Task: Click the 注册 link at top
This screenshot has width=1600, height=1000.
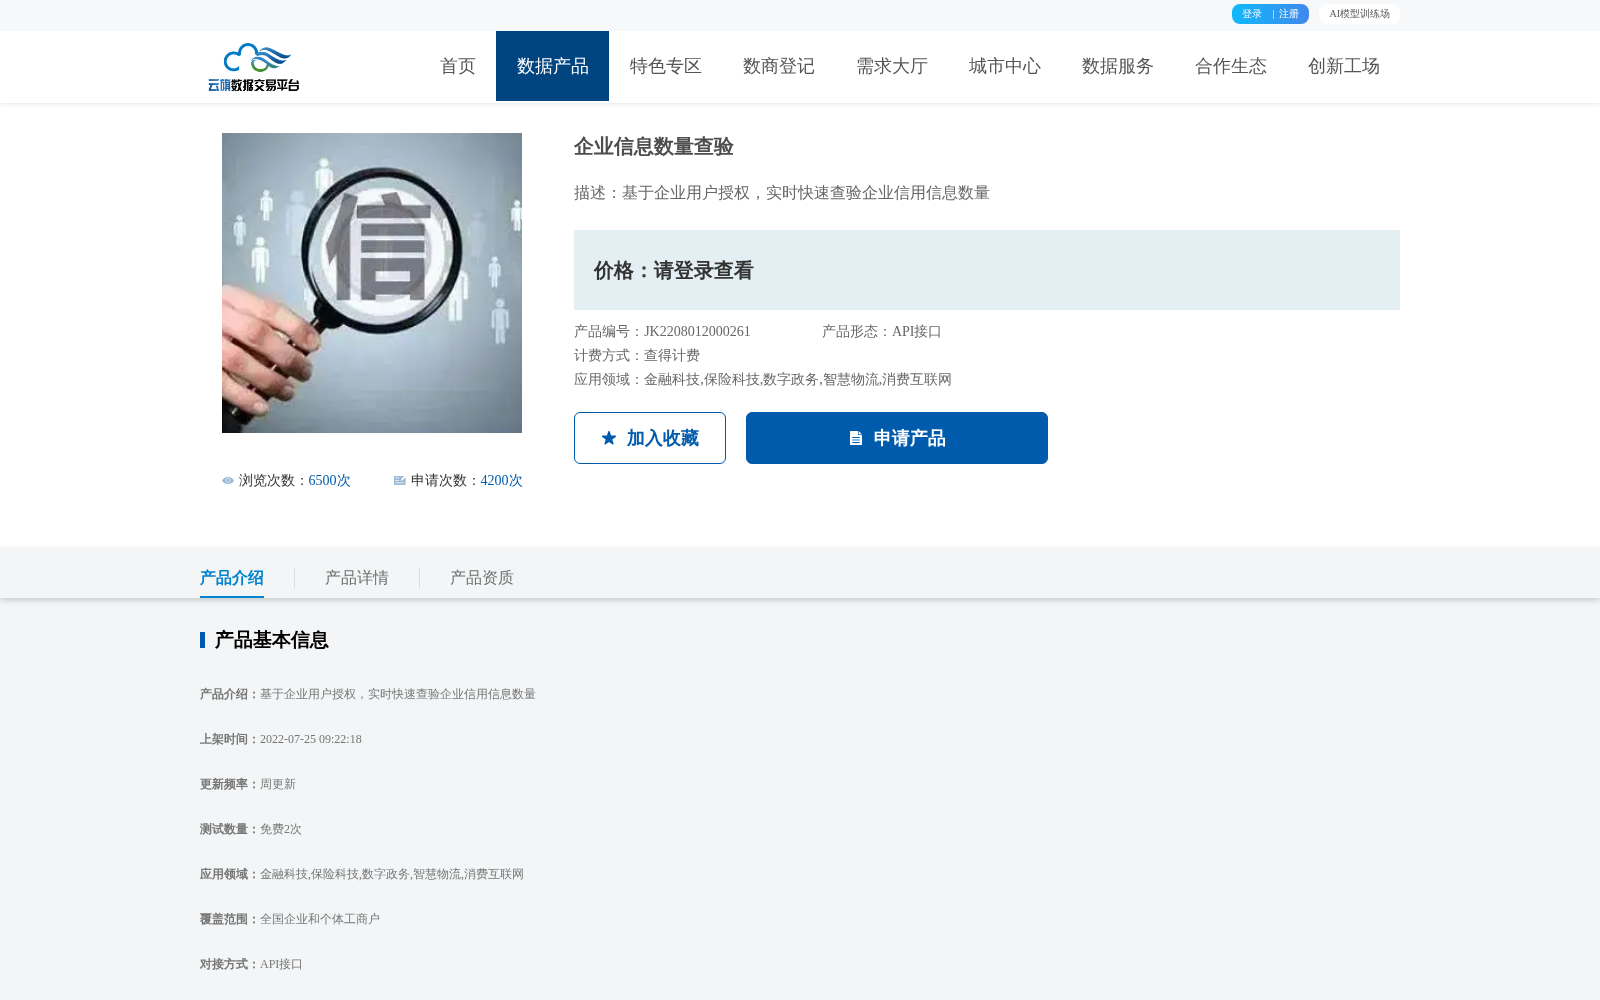Action: click(1289, 14)
